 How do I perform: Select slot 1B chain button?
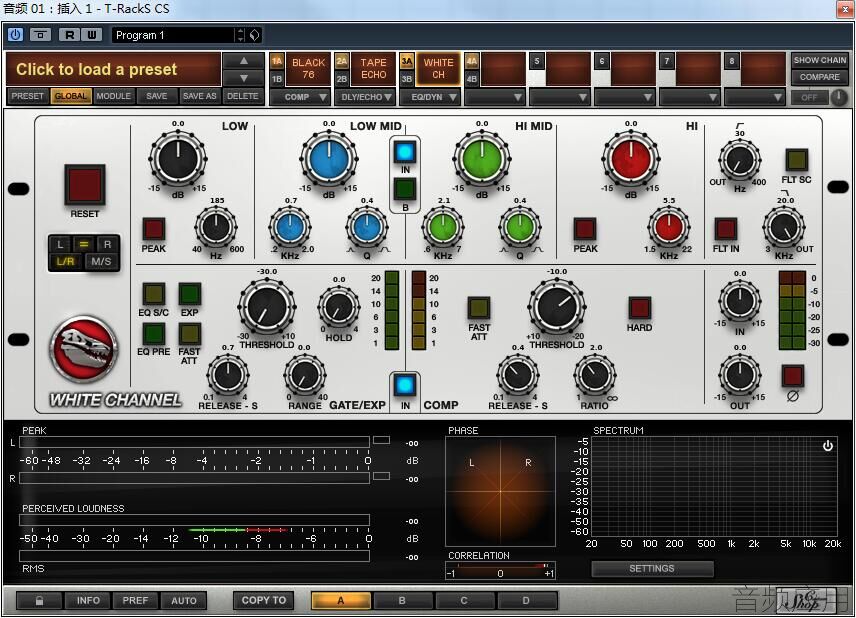(x=277, y=79)
